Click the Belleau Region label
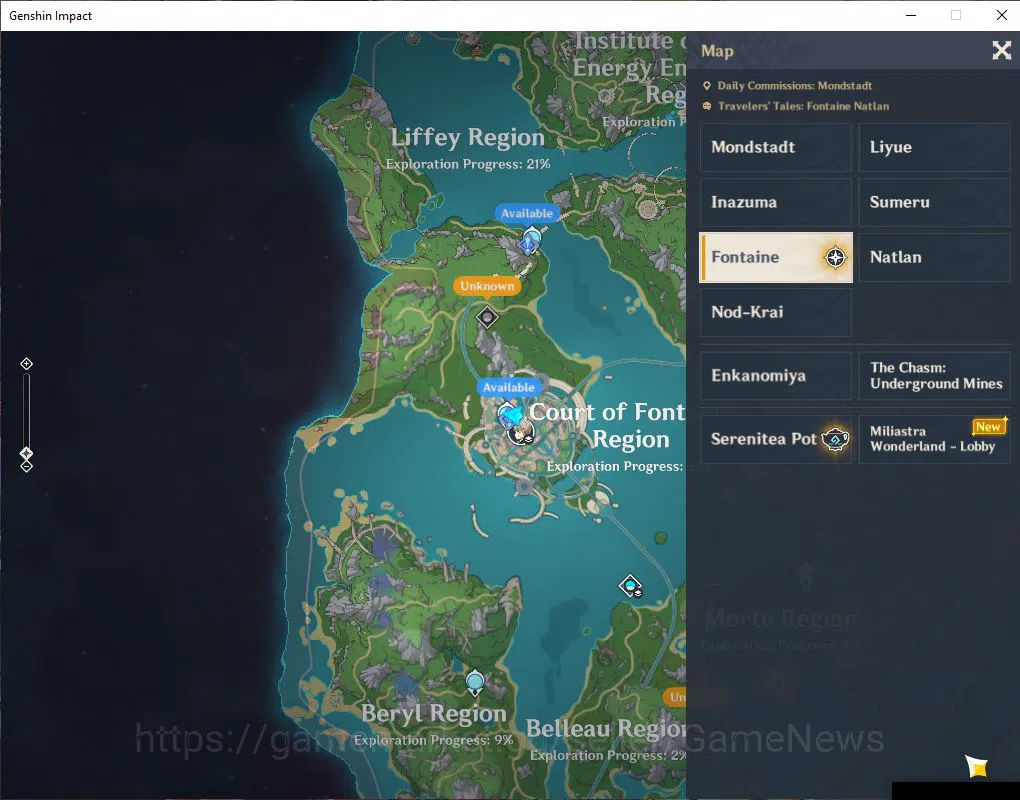 click(606, 728)
